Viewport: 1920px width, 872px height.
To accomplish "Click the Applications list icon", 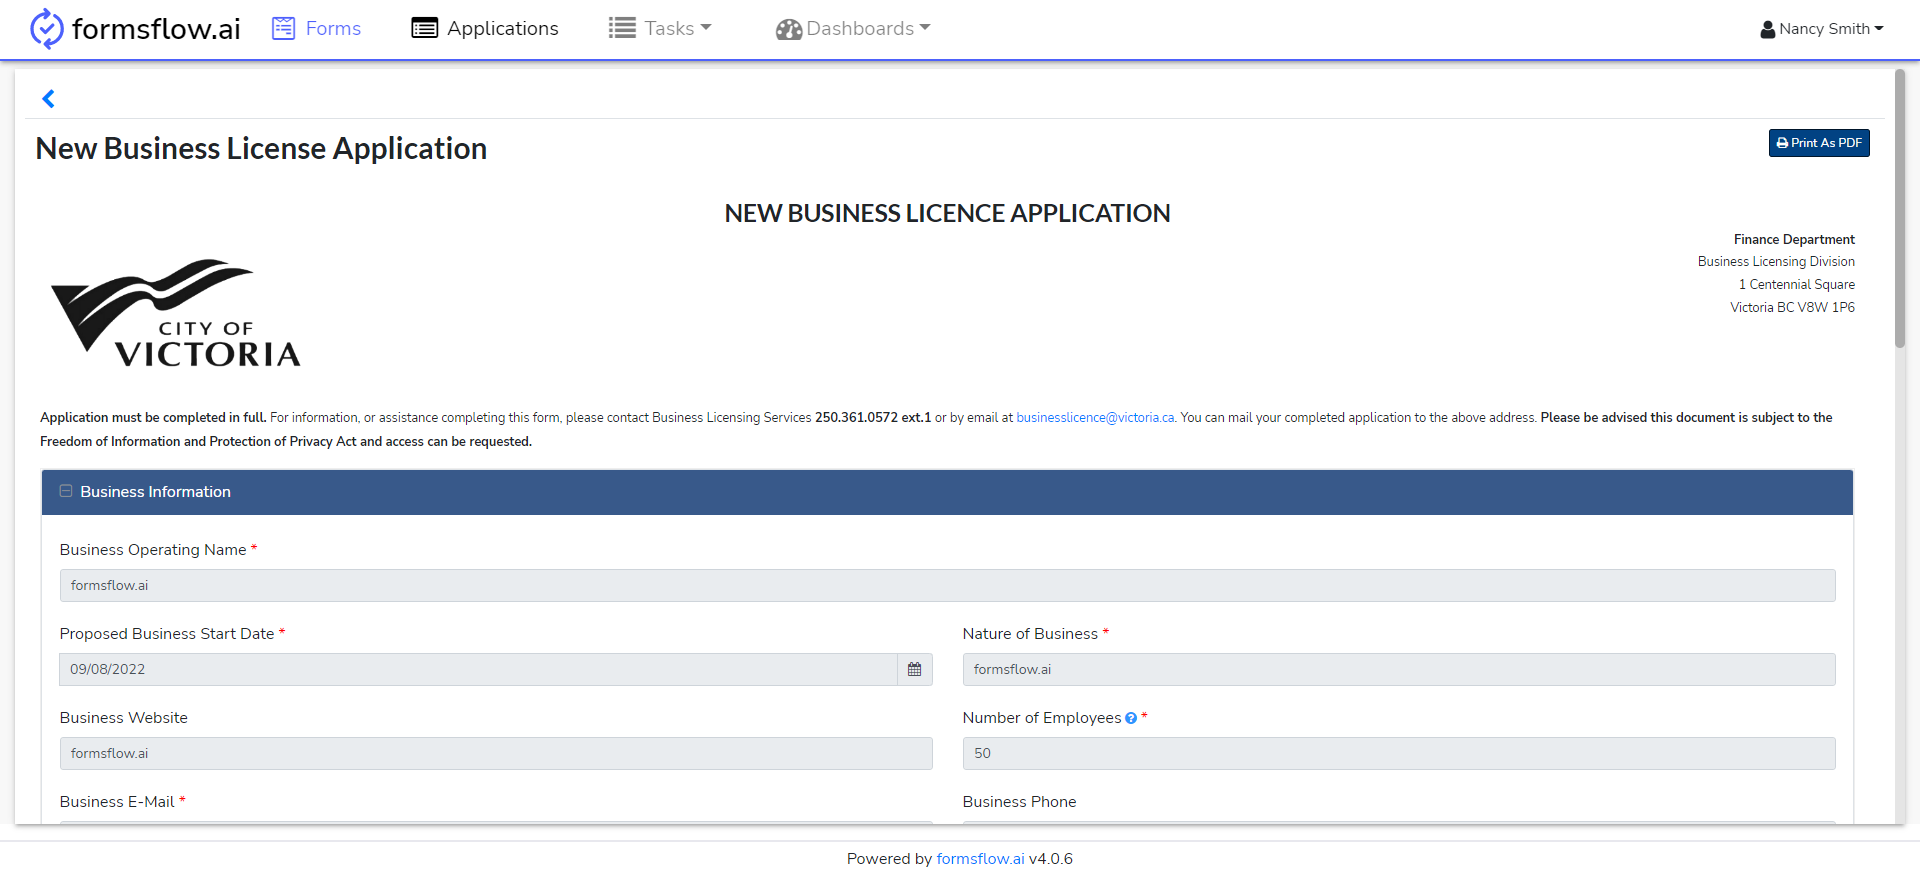I will [x=424, y=29].
